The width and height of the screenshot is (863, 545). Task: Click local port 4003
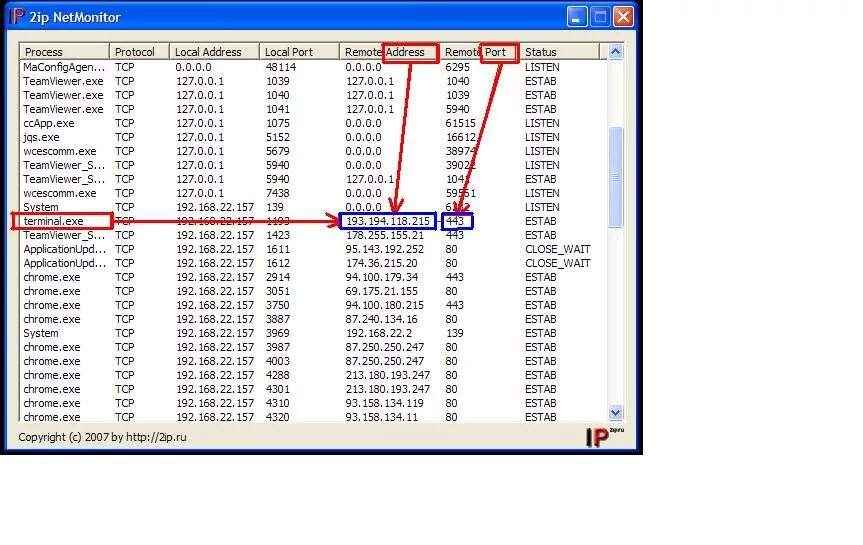[277, 362]
